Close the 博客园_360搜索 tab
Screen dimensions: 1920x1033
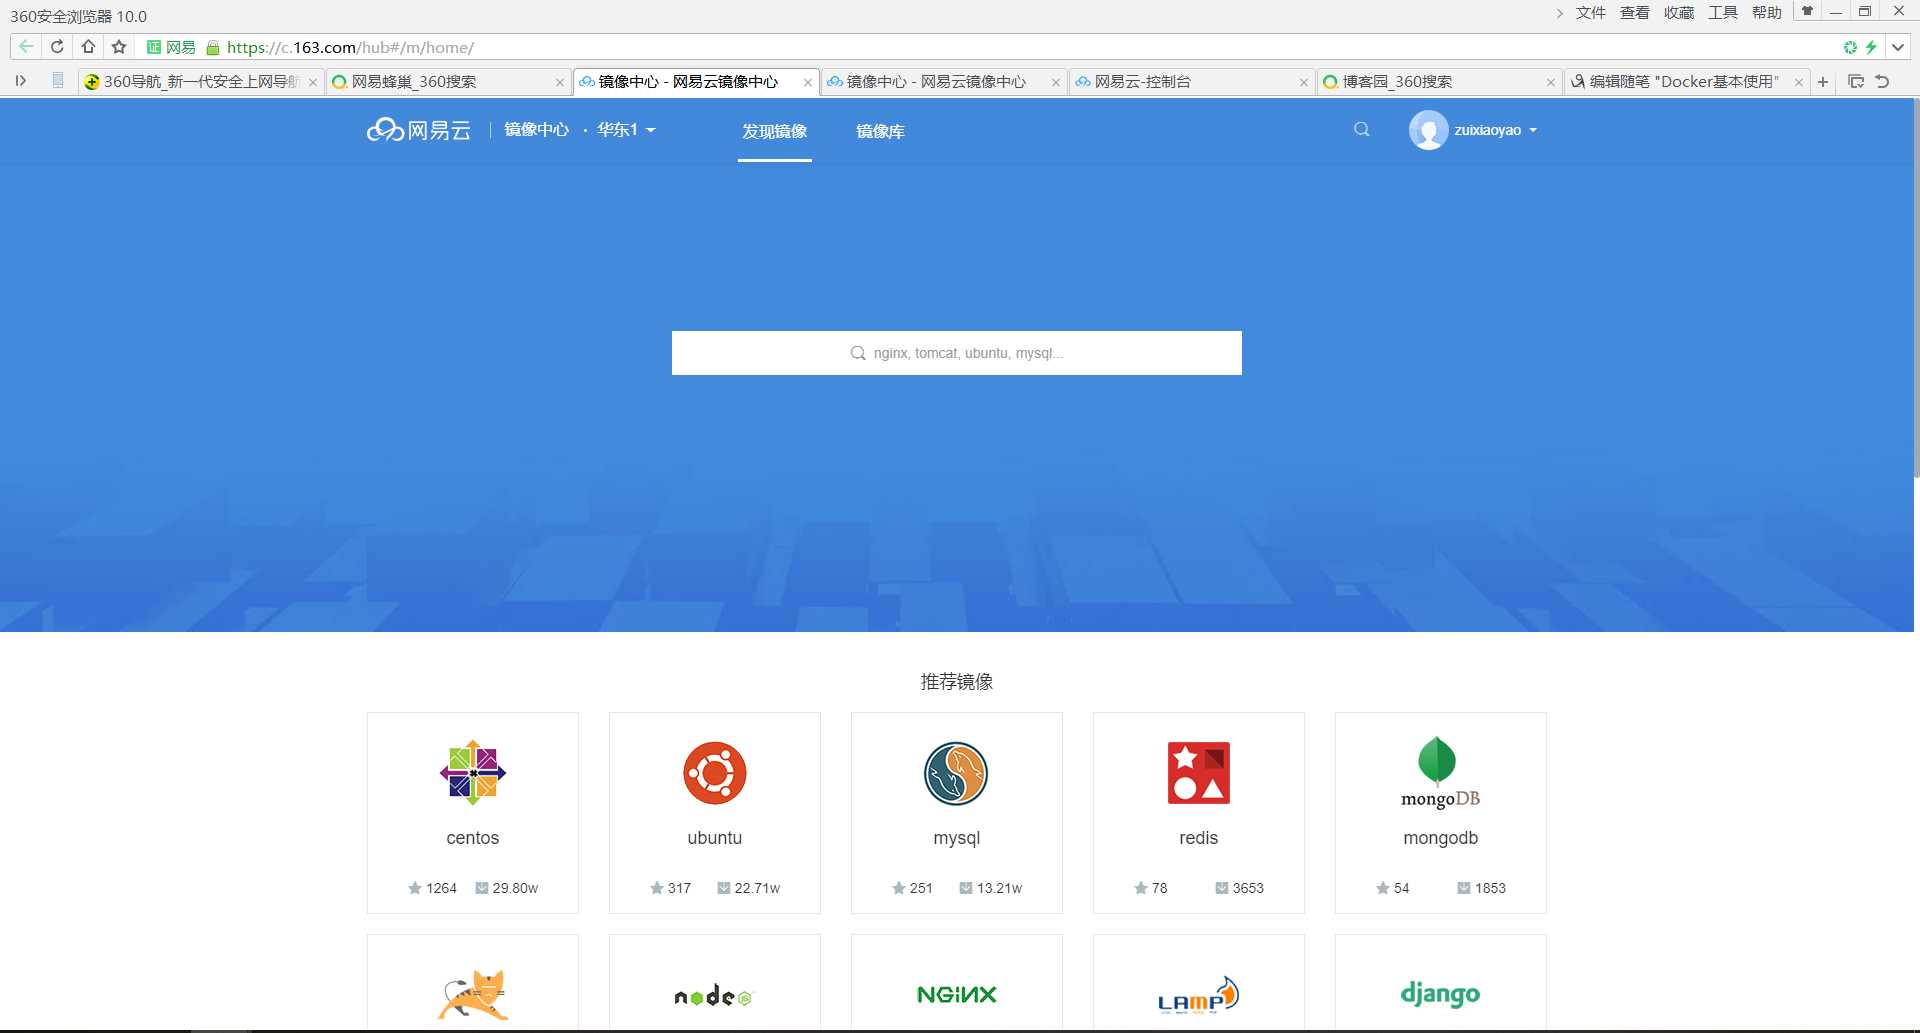coord(1551,83)
